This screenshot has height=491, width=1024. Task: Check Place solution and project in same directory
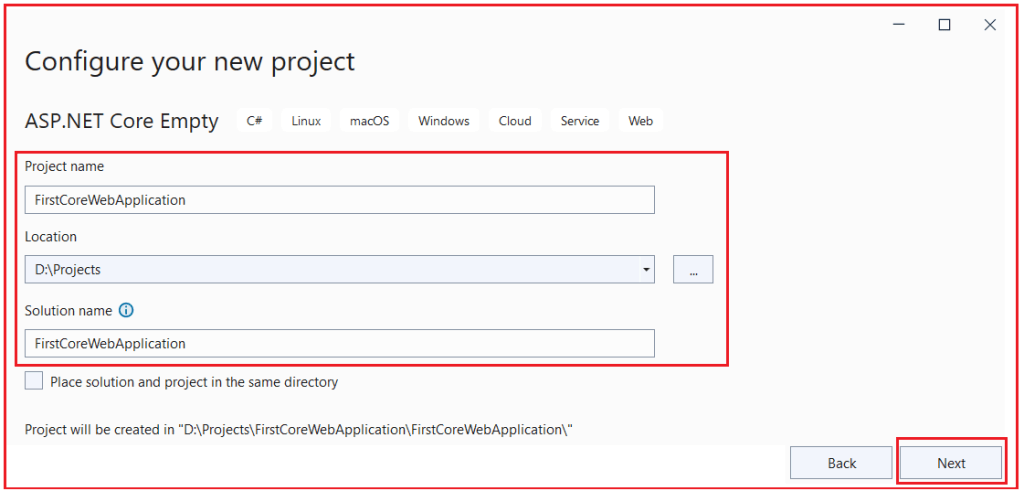coord(33,381)
